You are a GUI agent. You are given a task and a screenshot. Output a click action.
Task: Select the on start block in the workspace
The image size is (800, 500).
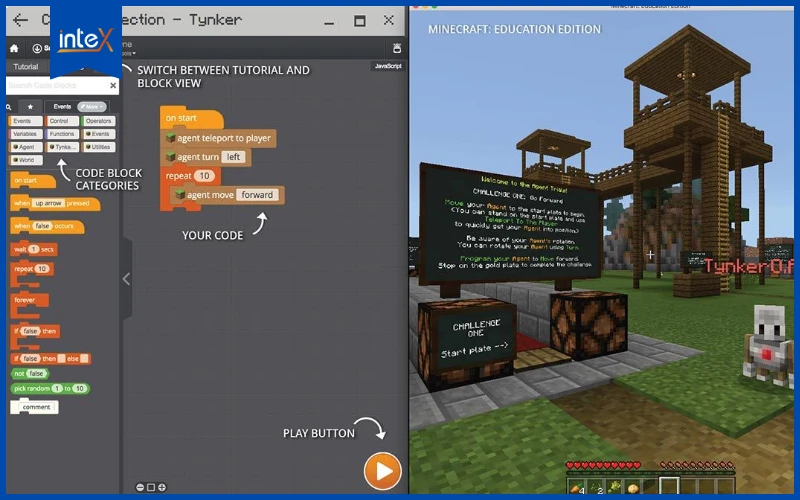(x=191, y=118)
